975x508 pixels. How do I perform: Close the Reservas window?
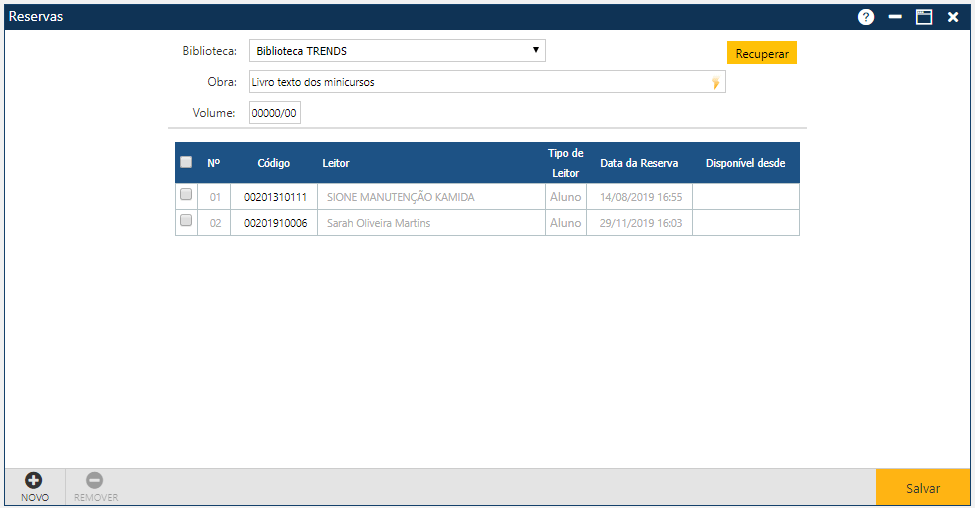953,17
